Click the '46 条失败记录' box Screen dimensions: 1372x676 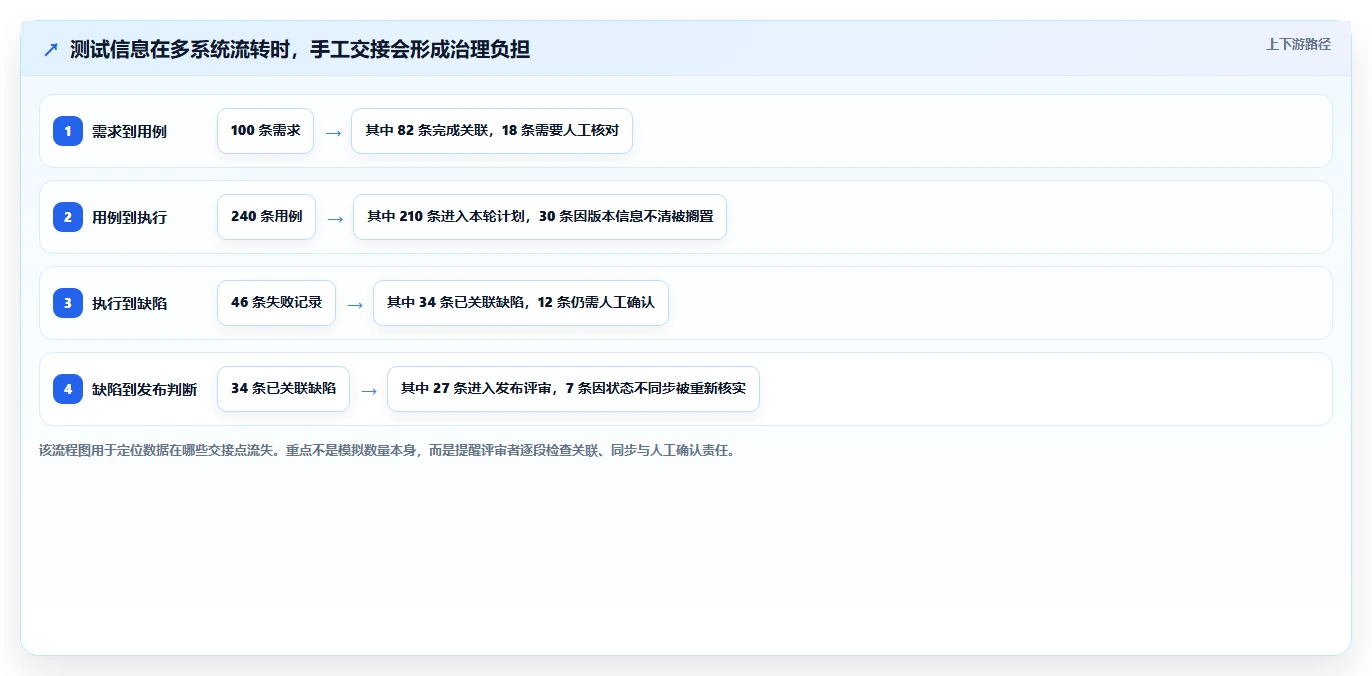[x=276, y=303]
